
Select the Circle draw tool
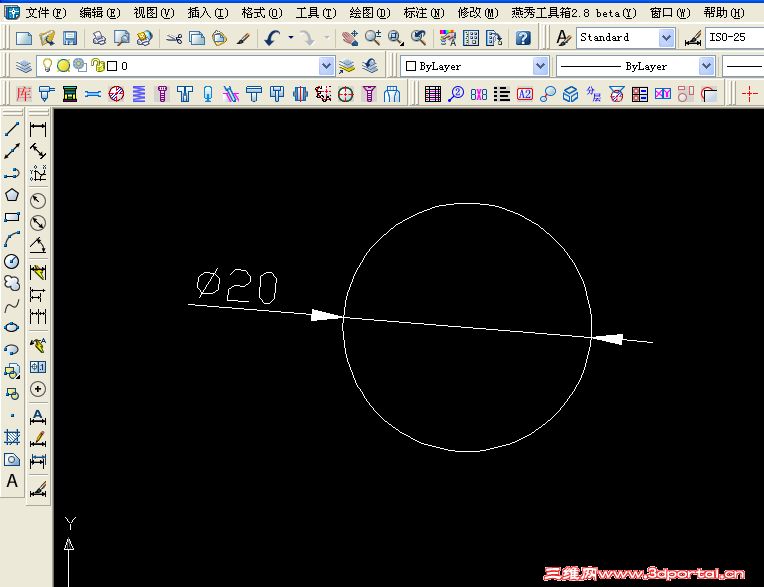pos(12,262)
